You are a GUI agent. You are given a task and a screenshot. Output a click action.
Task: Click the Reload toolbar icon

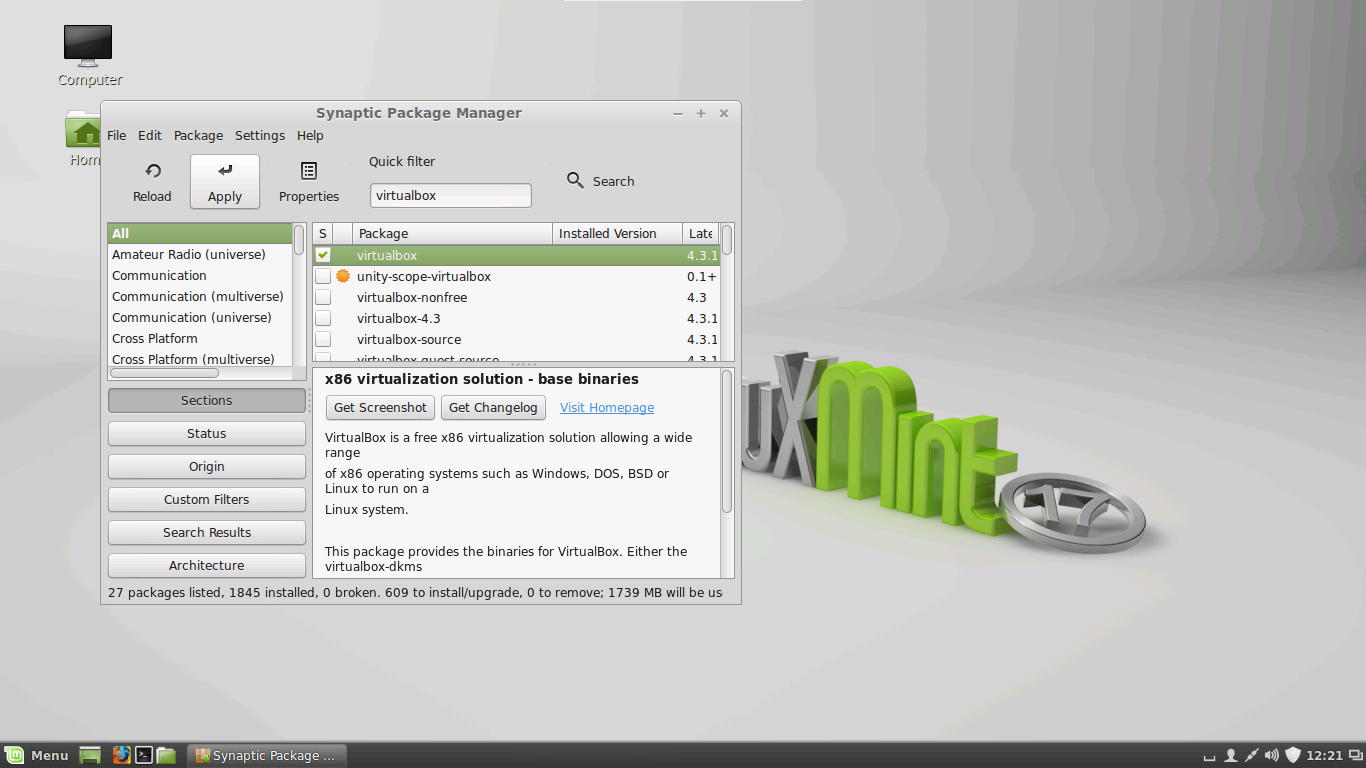(x=152, y=181)
